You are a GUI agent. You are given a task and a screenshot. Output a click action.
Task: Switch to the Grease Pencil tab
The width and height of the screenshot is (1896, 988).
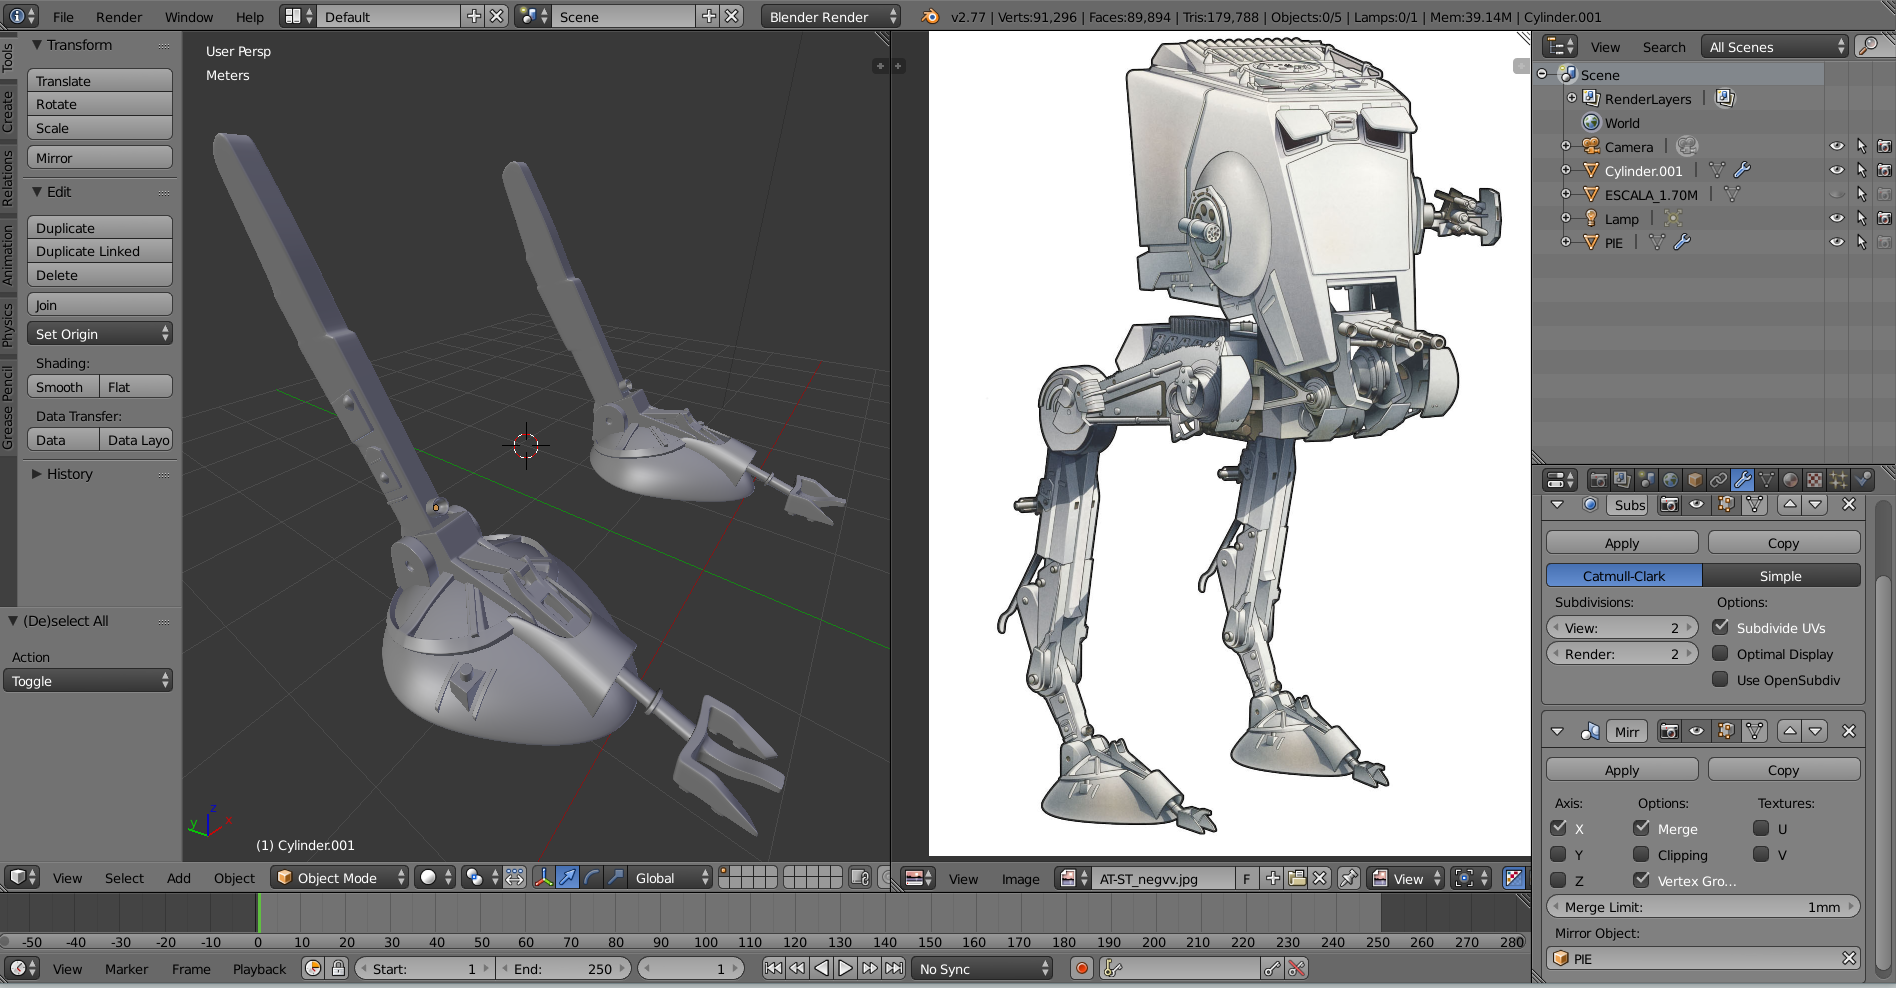click(x=8, y=407)
